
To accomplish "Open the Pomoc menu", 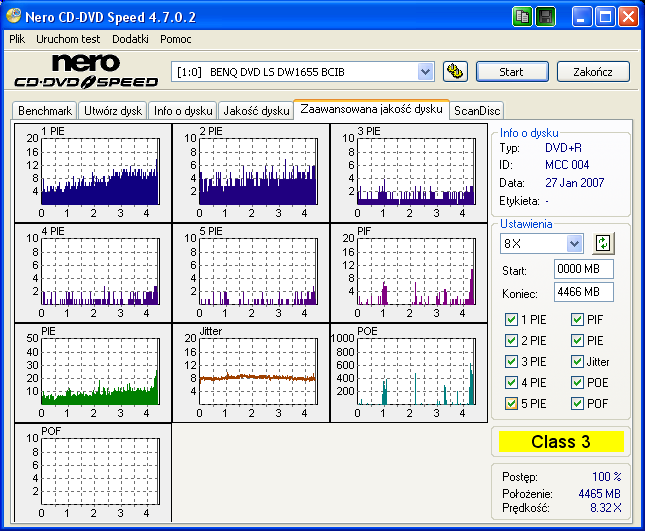I will click(x=176, y=39).
